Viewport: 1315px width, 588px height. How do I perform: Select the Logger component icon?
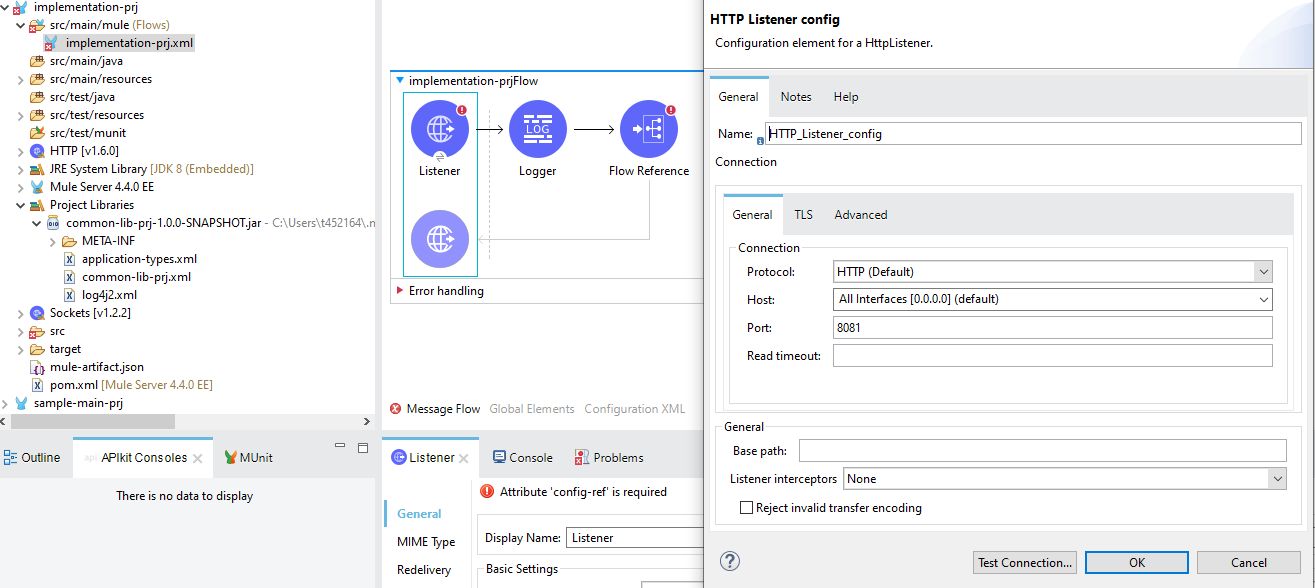(537, 129)
